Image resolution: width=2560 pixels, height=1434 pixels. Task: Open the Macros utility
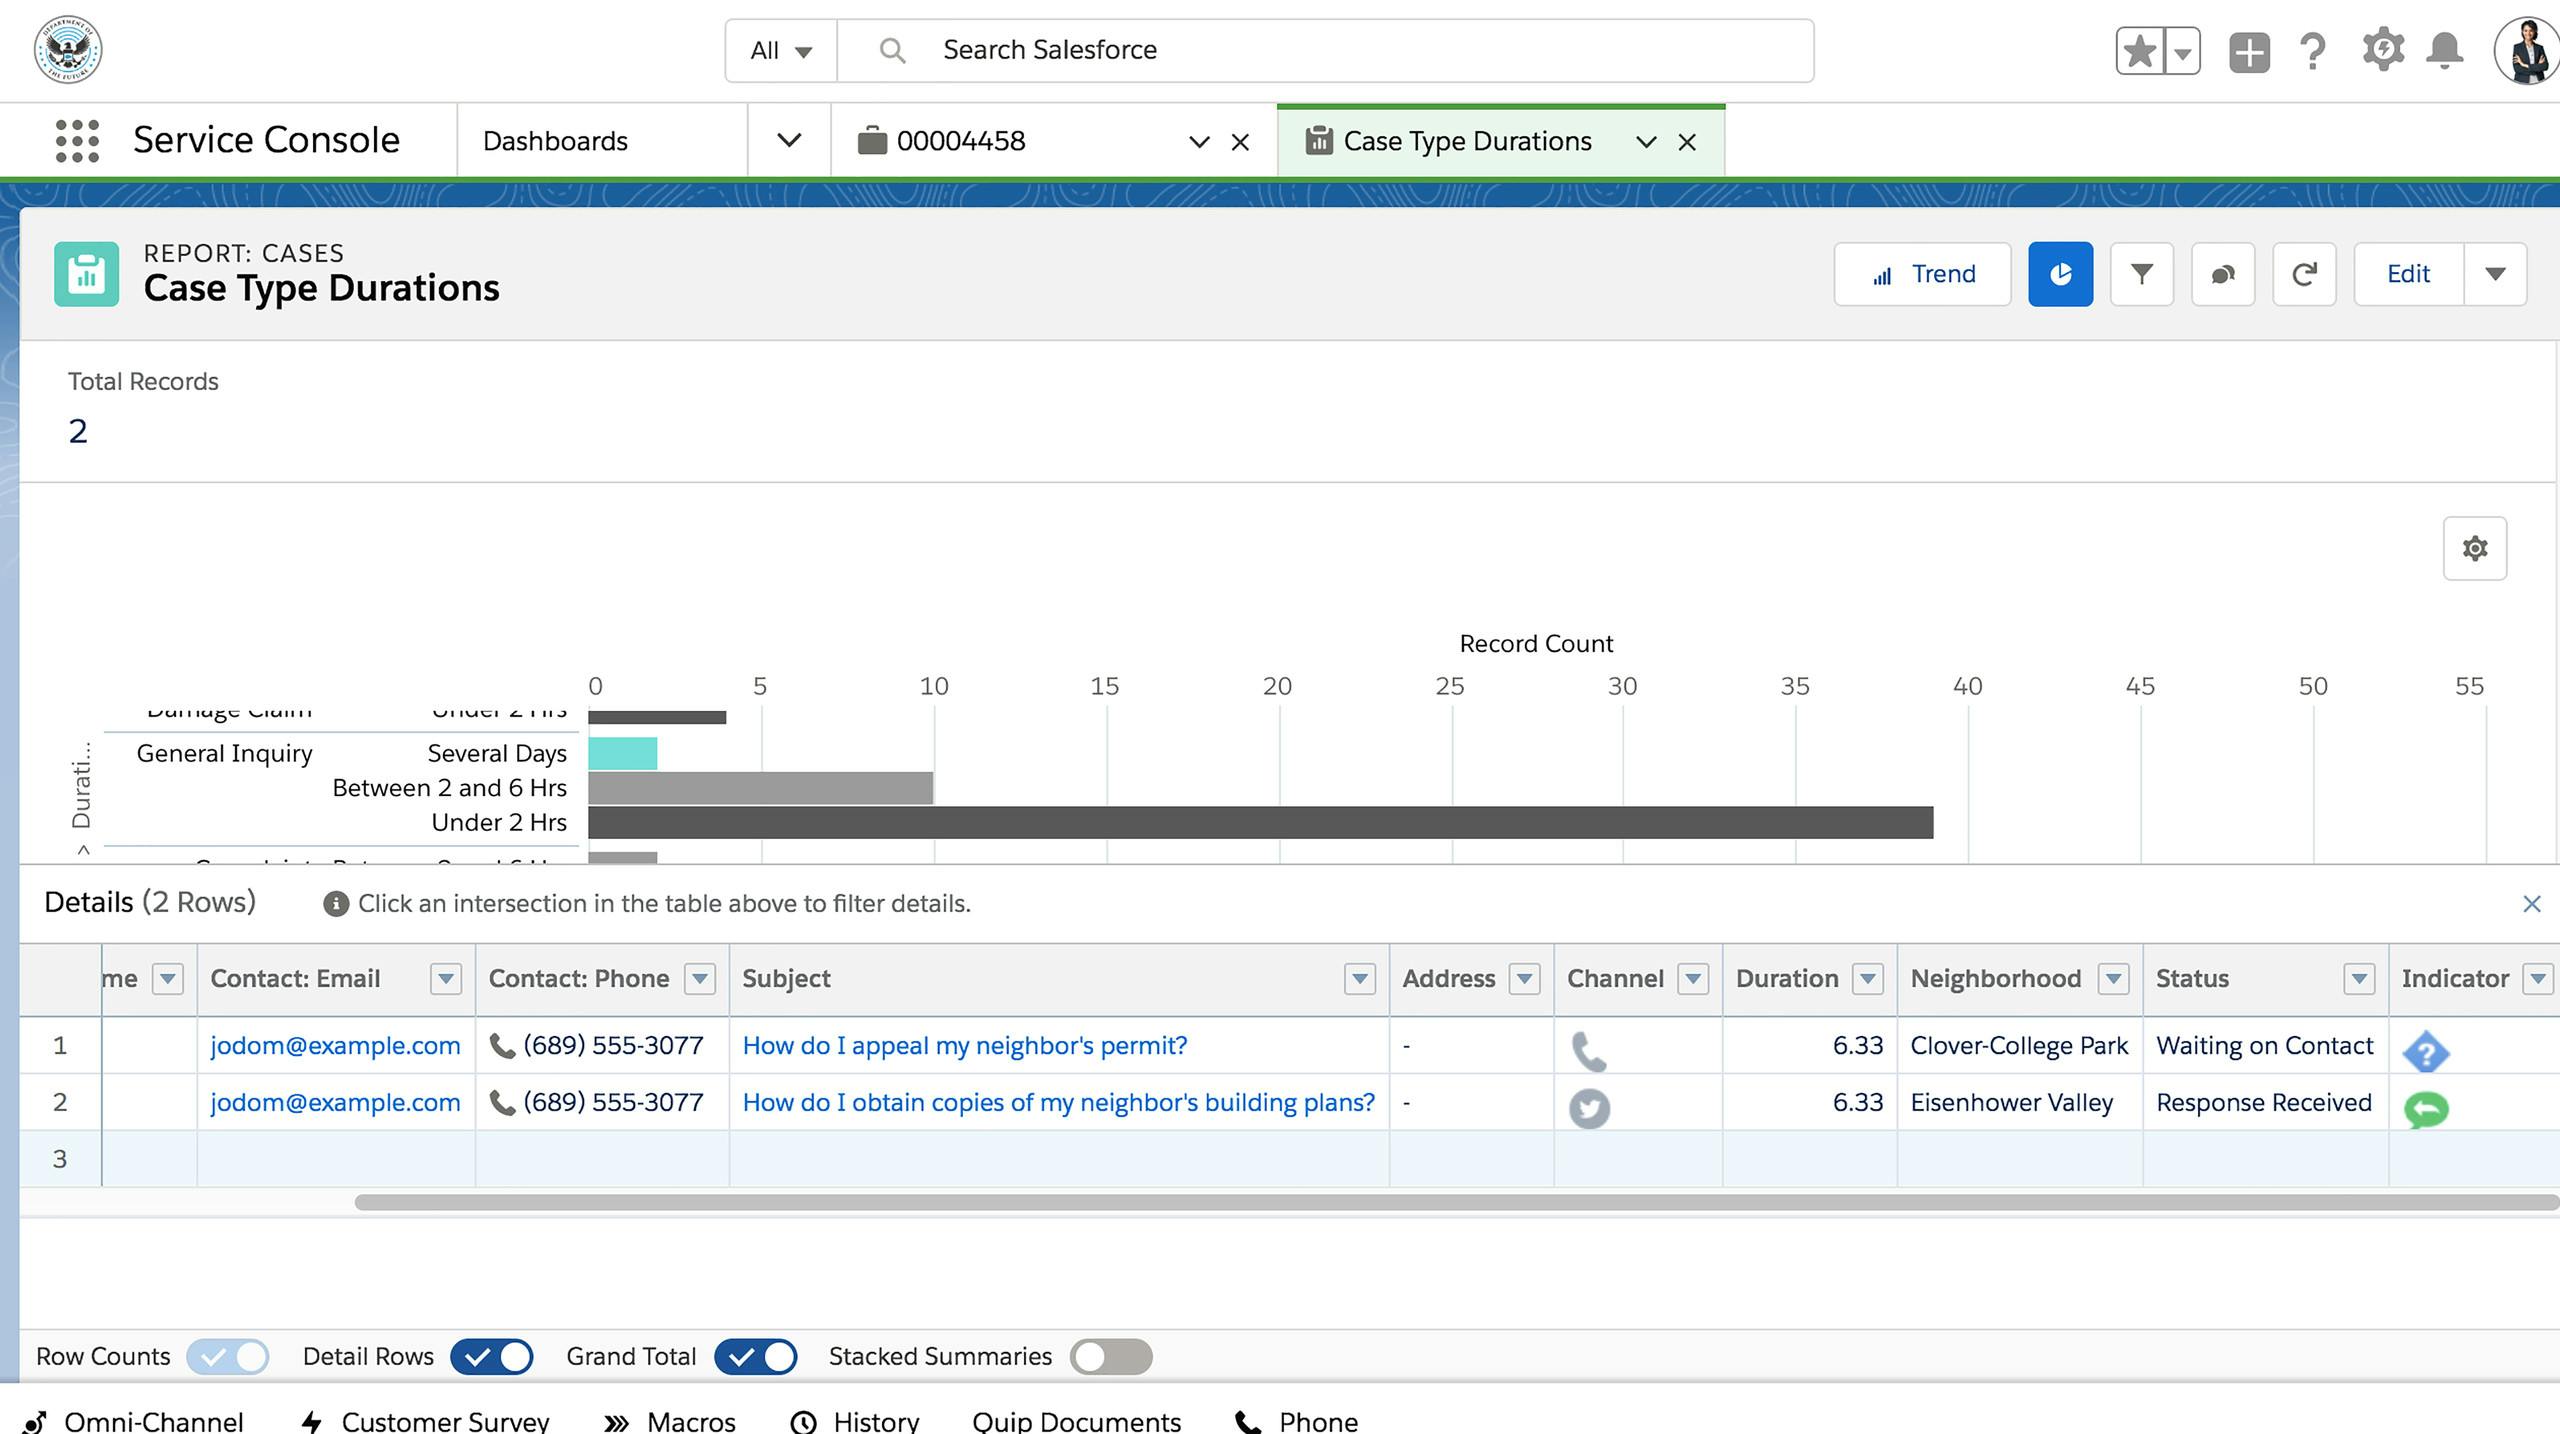tap(670, 1421)
